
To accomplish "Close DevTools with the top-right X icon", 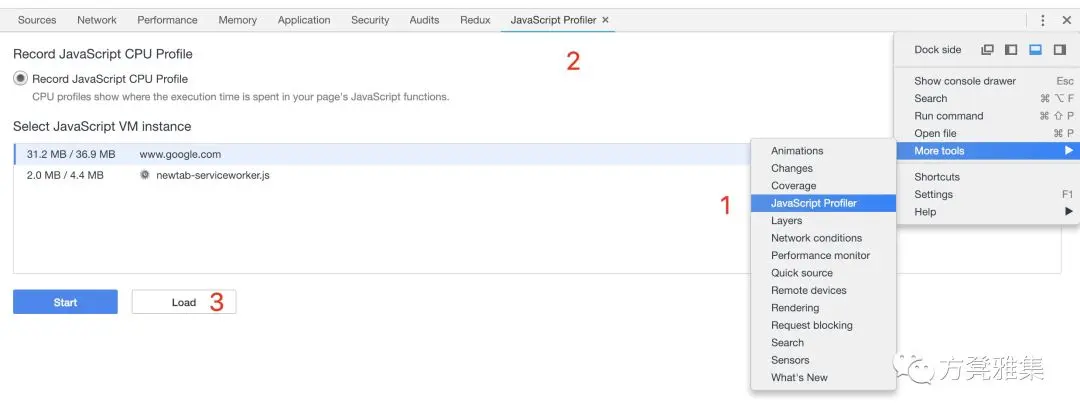I will coord(1066,20).
